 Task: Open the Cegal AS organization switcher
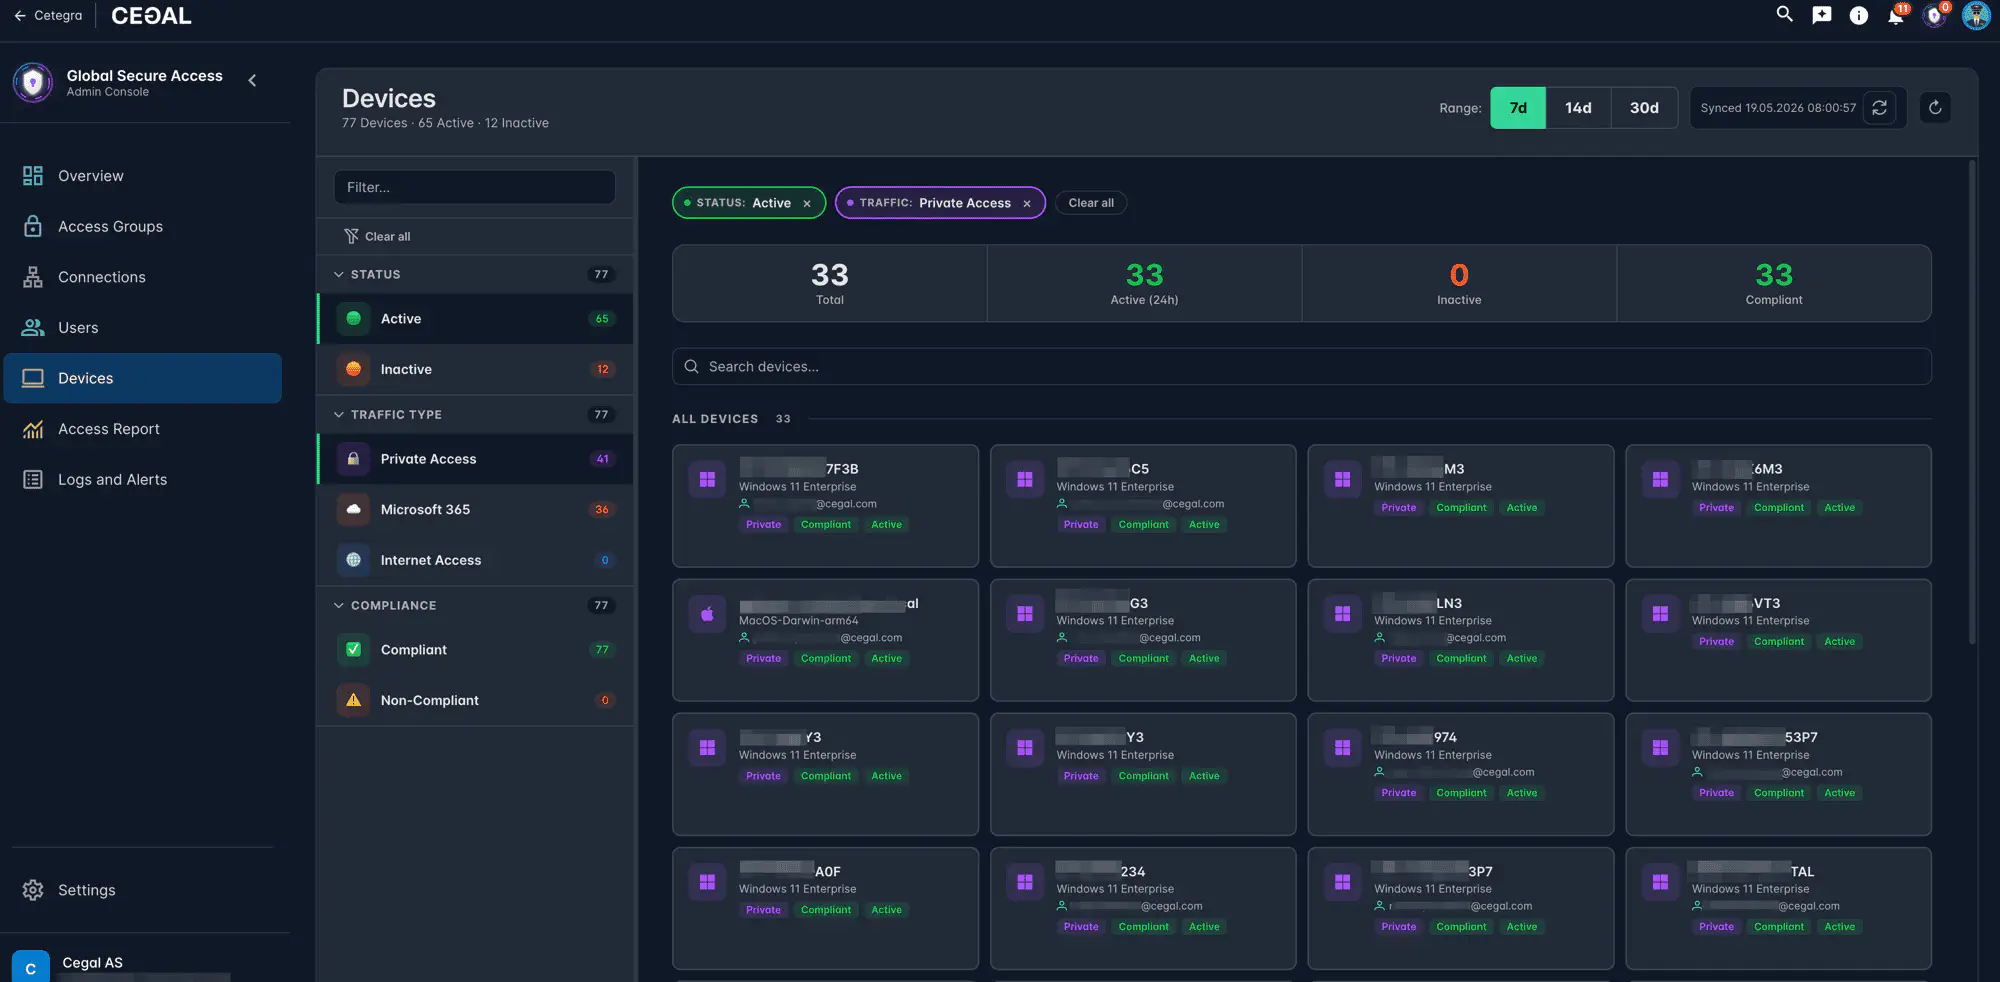pos(145,964)
